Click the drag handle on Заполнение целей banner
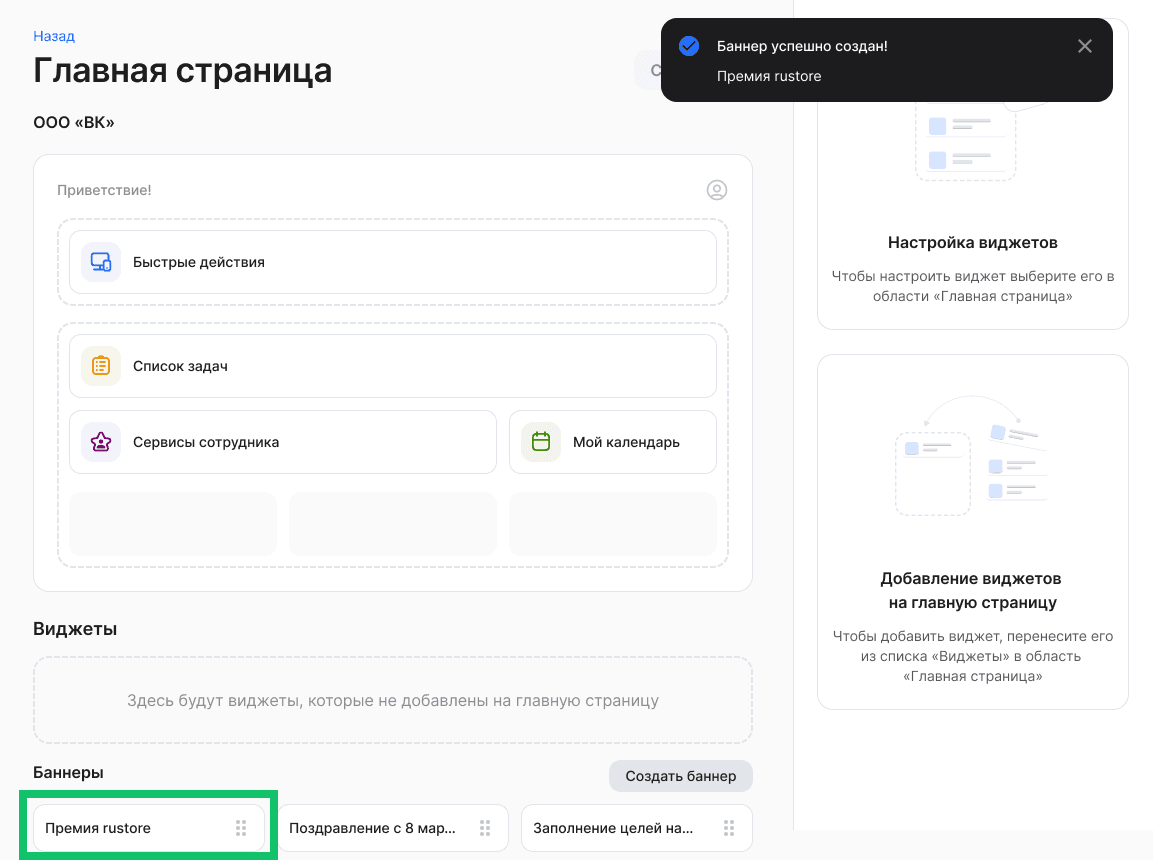Image resolution: width=1153 pixels, height=860 pixels. tap(728, 828)
